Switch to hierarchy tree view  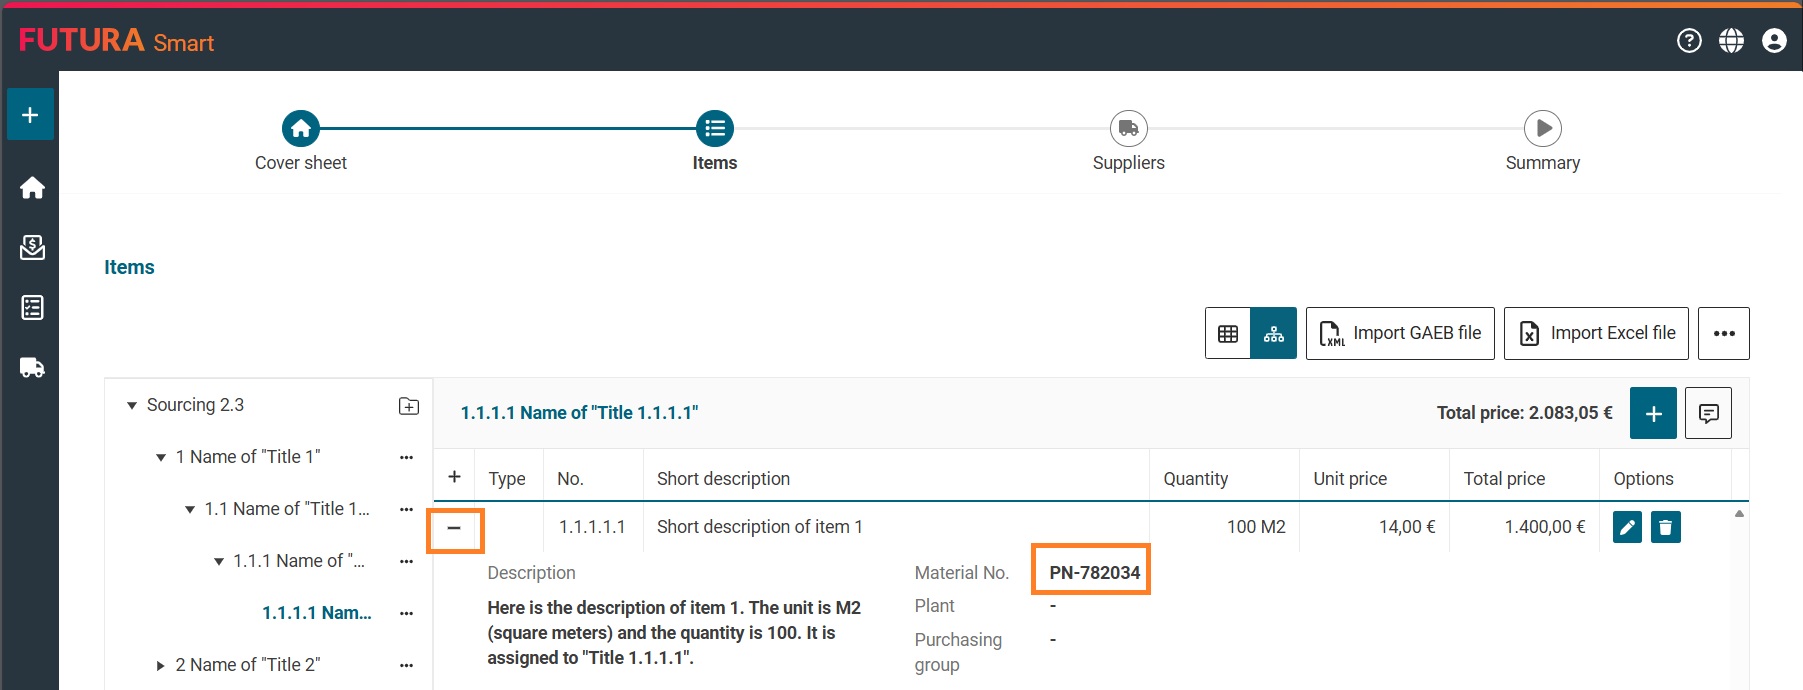[1273, 334]
